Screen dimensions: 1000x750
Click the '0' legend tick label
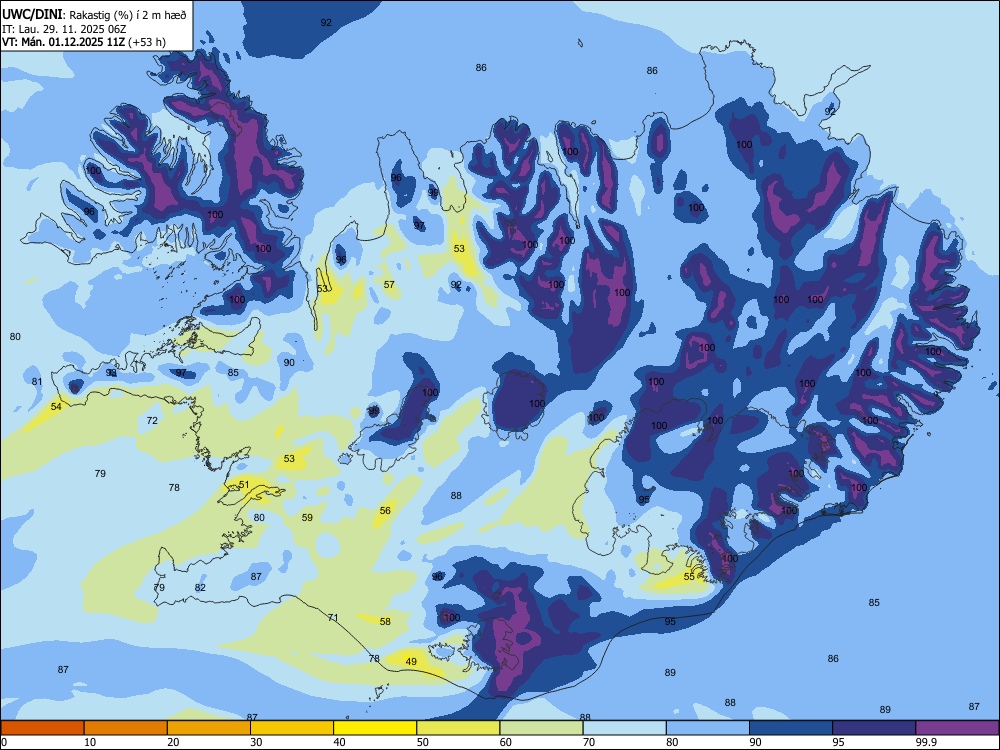[4, 742]
